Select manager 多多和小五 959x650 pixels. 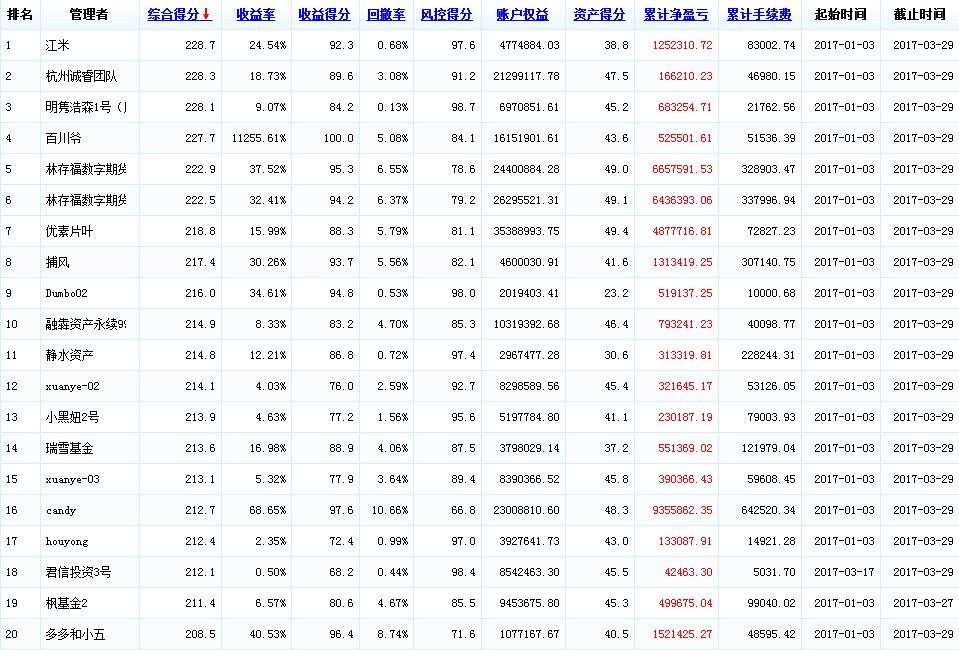point(75,634)
